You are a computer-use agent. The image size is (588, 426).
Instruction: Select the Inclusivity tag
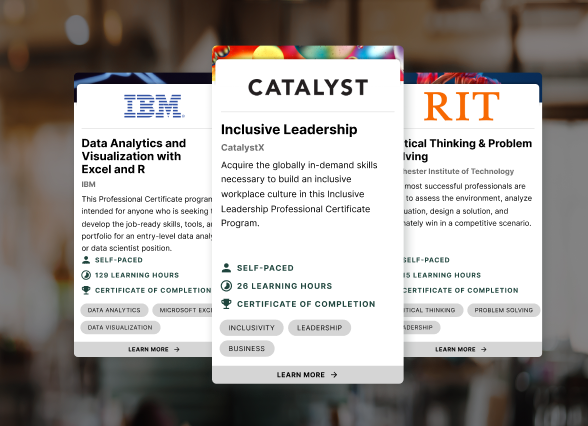(252, 328)
